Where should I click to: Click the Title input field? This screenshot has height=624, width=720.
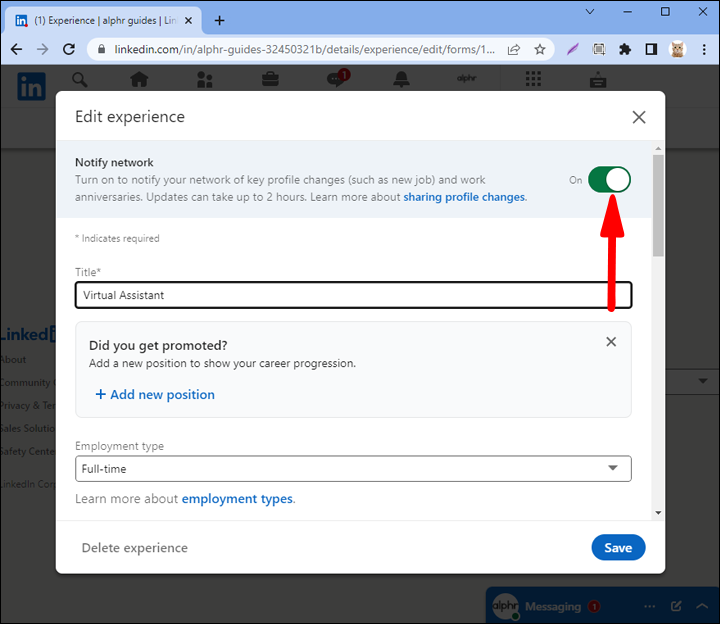(353, 295)
